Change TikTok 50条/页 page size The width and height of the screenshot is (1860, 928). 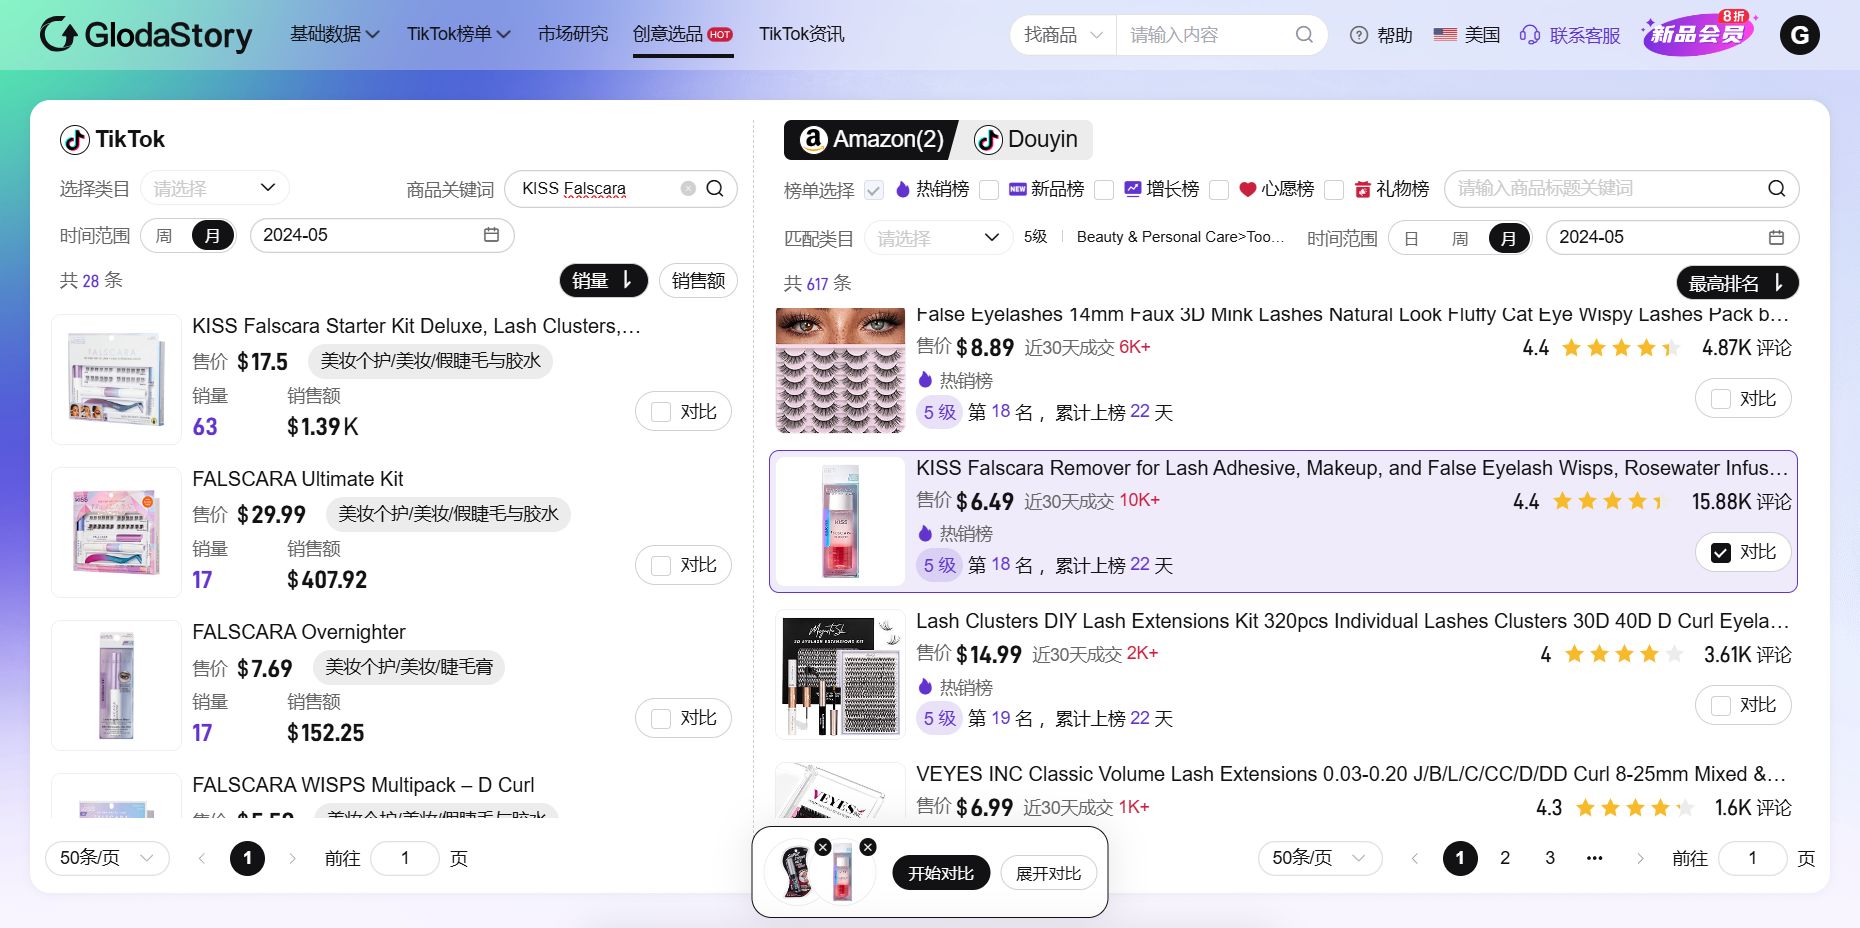(x=107, y=858)
